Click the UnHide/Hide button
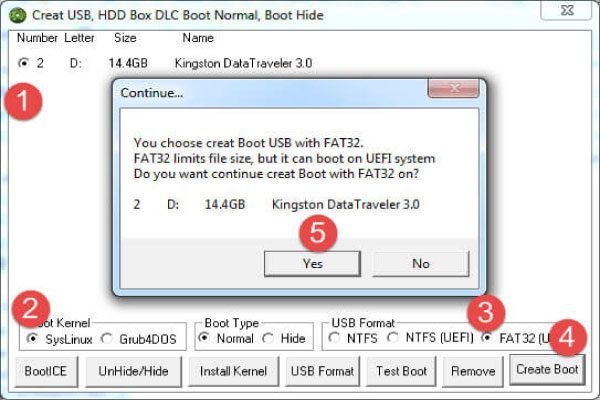 coord(133,371)
